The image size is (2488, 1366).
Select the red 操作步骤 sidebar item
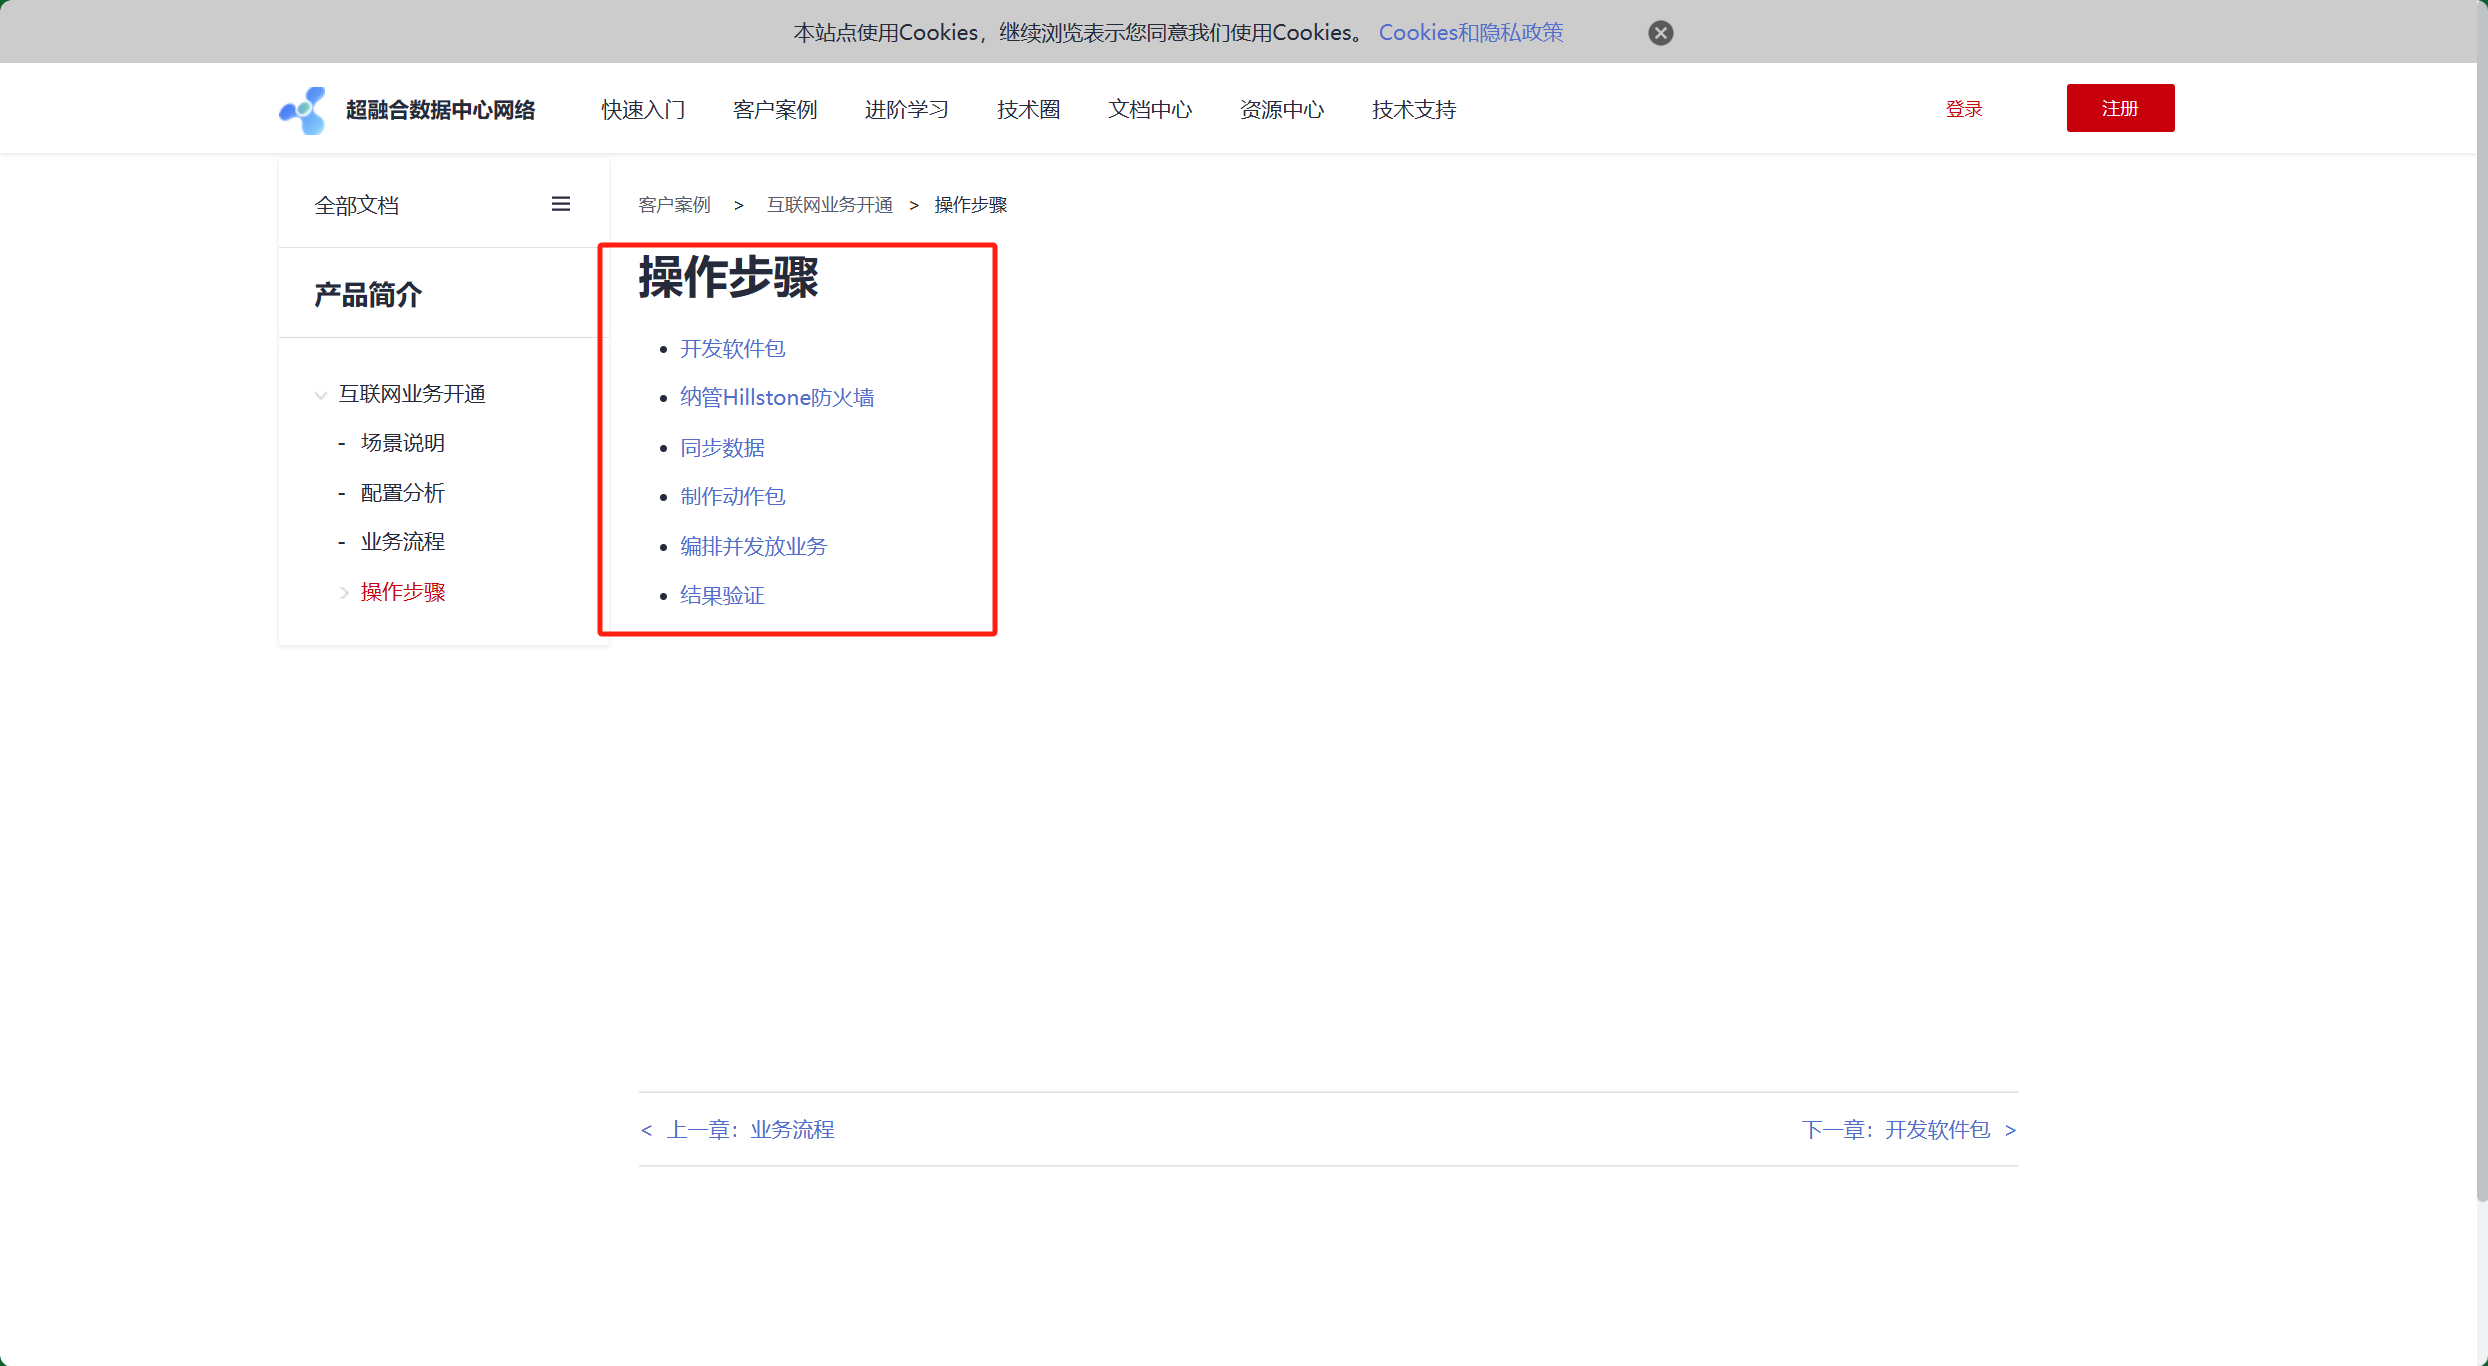click(x=403, y=592)
